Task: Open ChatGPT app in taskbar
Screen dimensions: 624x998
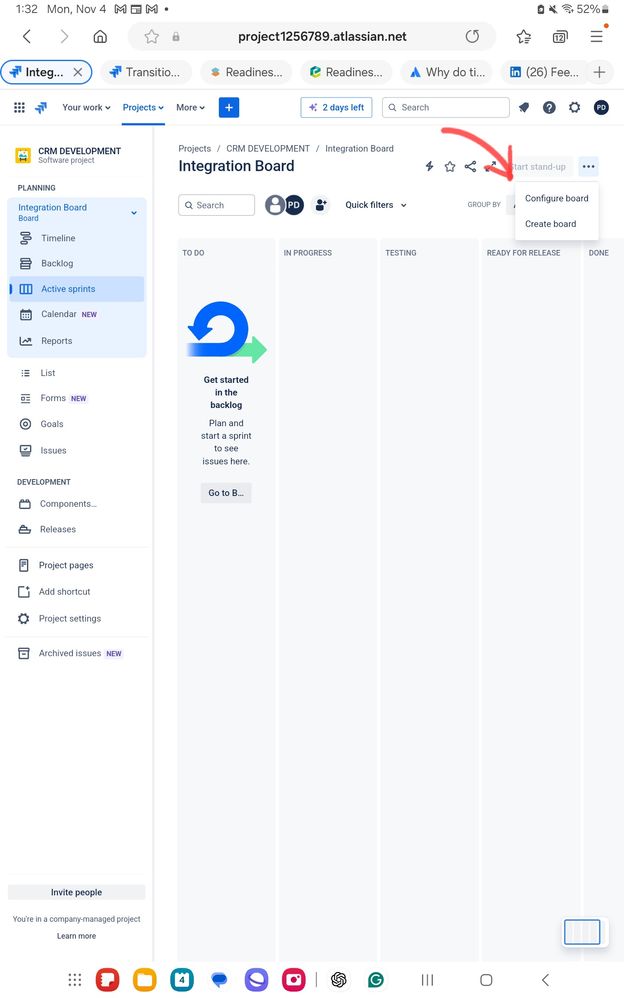Action: pos(339,980)
